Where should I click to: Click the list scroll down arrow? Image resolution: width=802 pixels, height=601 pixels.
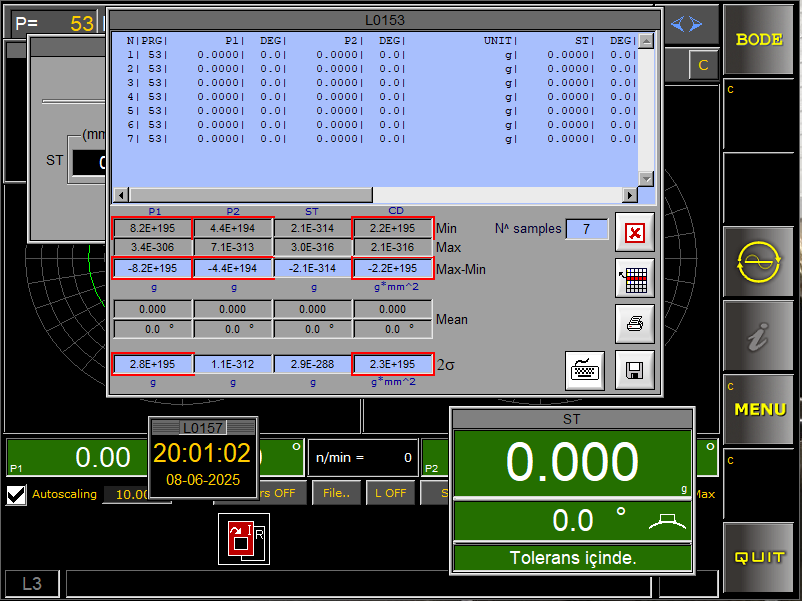[x=647, y=179]
